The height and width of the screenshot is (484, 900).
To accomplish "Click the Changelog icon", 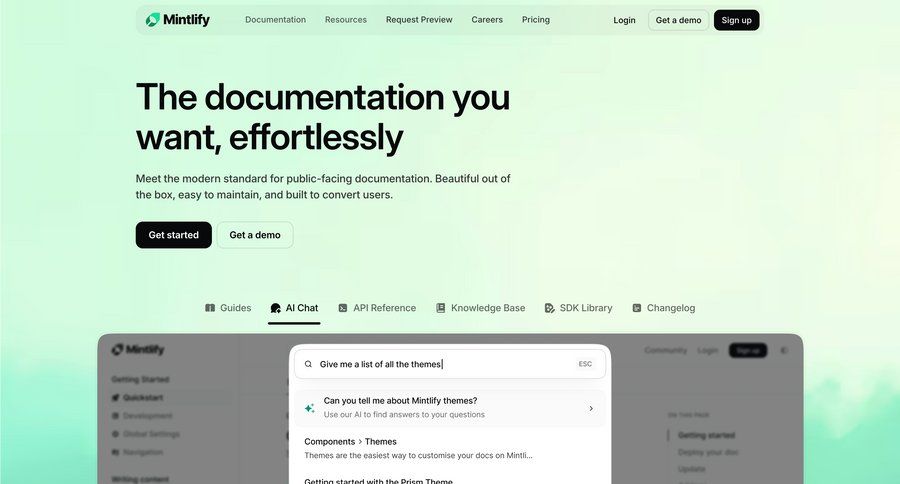I will (x=637, y=308).
